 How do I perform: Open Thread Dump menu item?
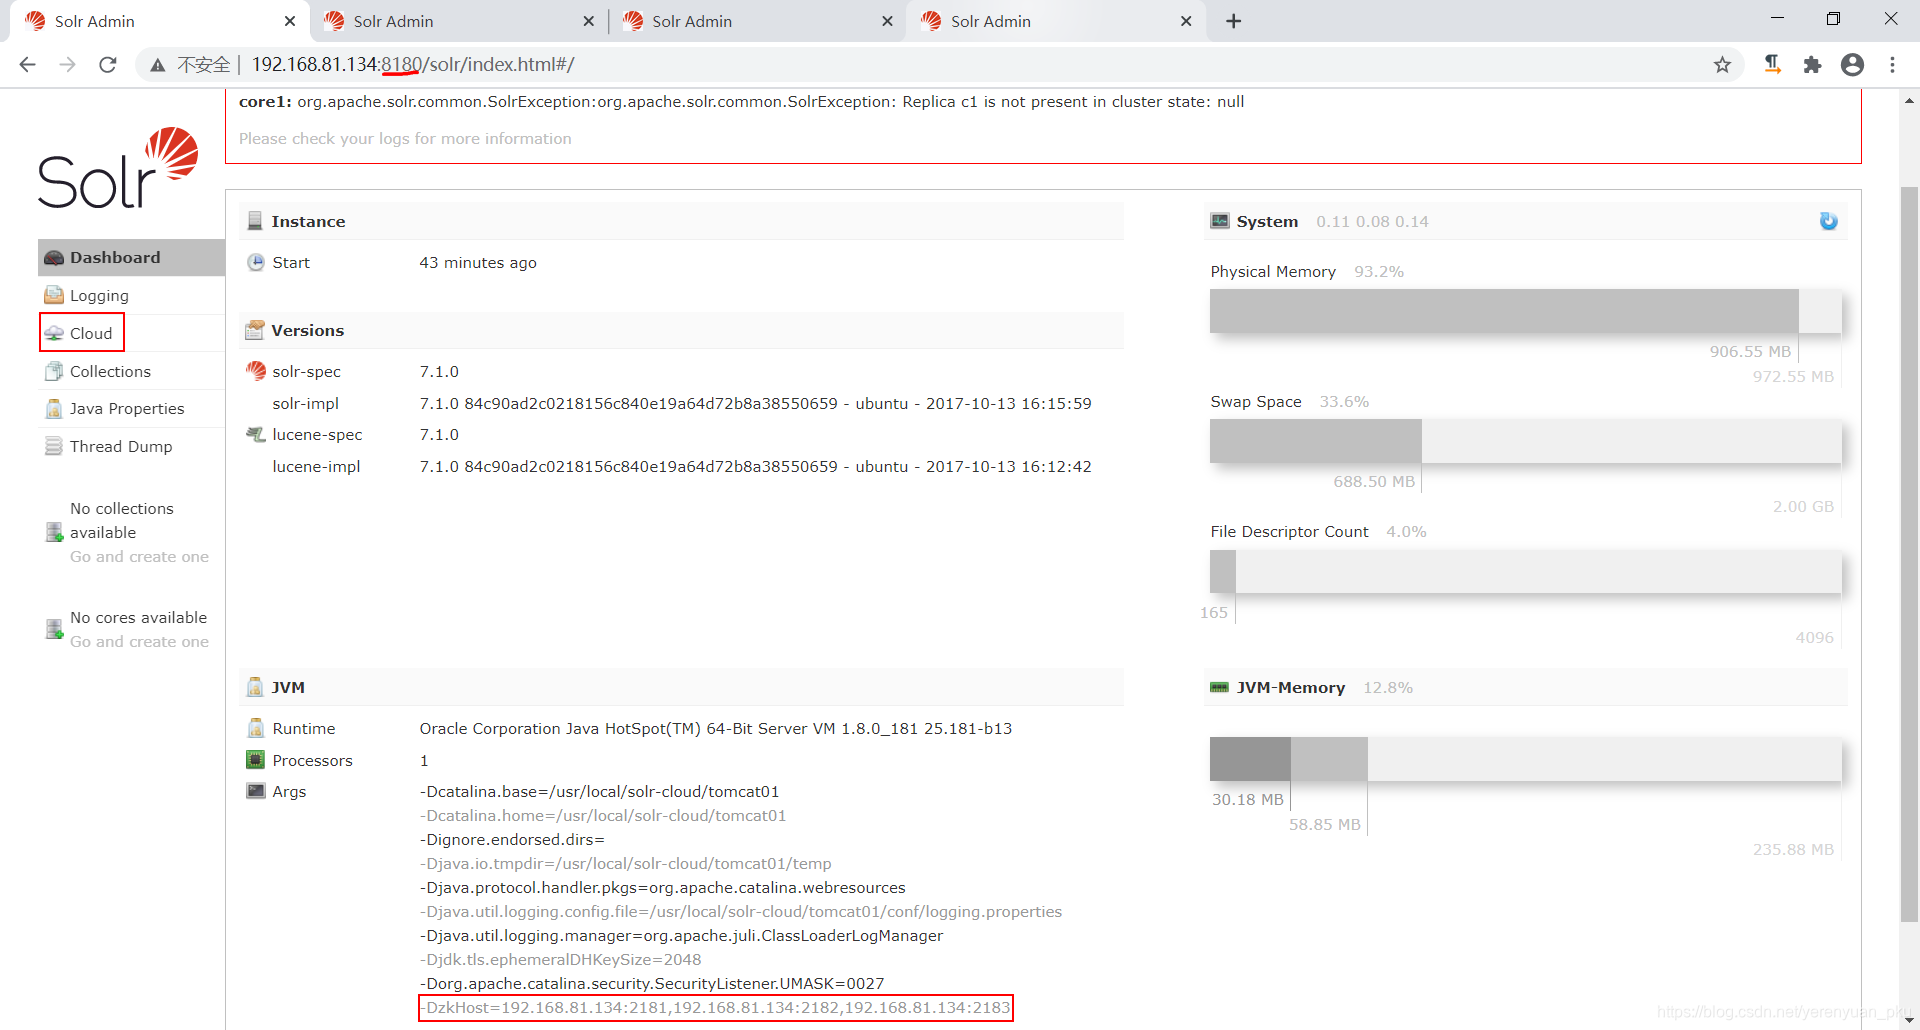[x=131, y=446]
